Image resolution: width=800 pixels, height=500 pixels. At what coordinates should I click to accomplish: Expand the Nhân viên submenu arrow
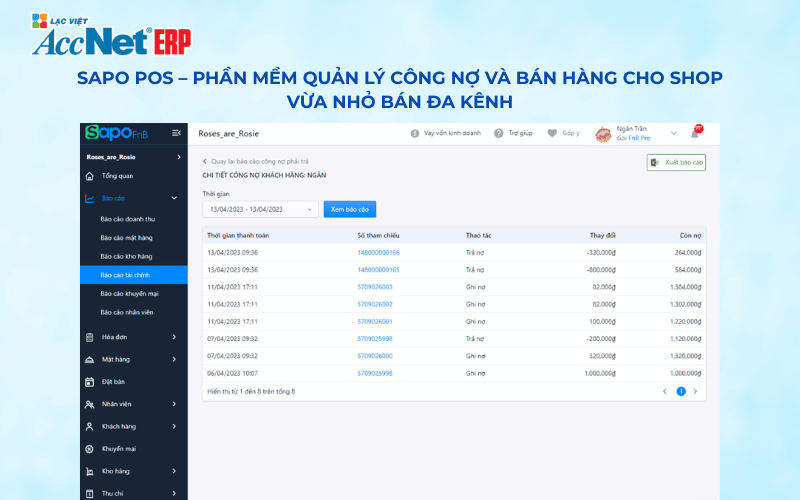point(174,404)
